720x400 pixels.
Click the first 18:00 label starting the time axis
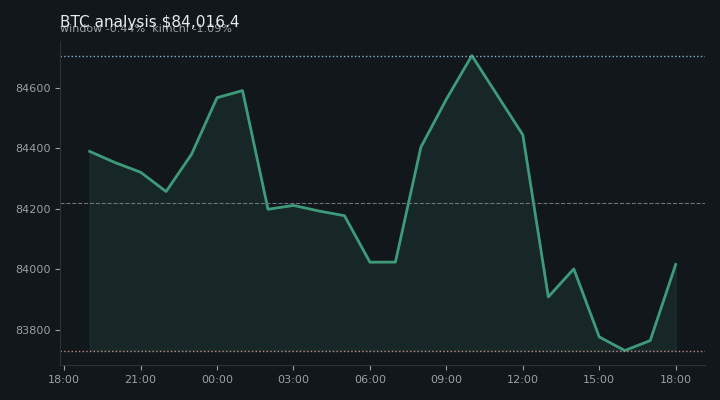click(64, 379)
